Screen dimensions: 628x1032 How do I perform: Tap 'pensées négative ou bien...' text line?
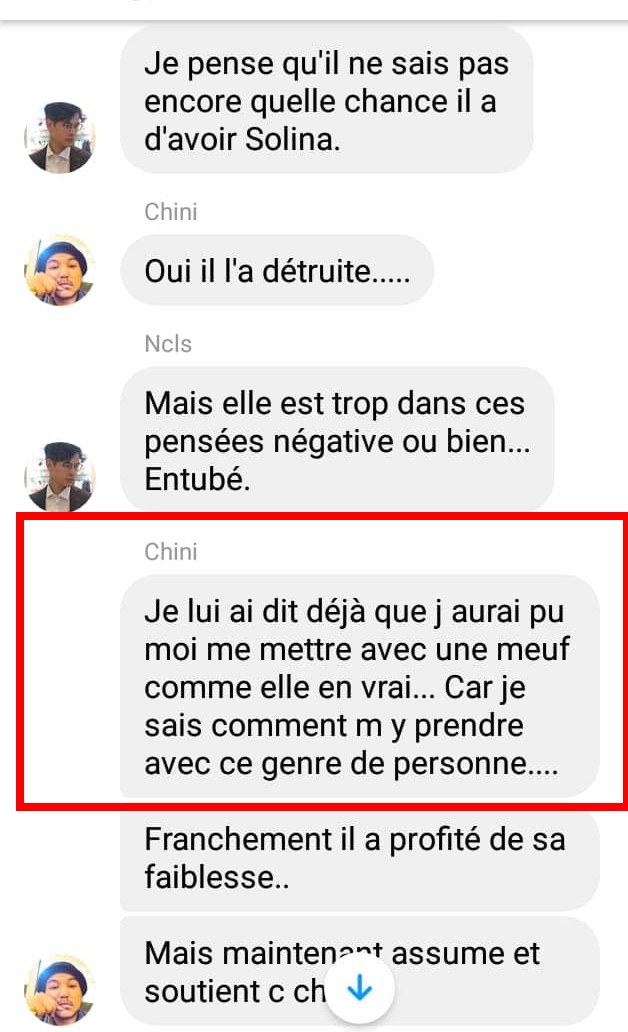[x=337, y=441]
